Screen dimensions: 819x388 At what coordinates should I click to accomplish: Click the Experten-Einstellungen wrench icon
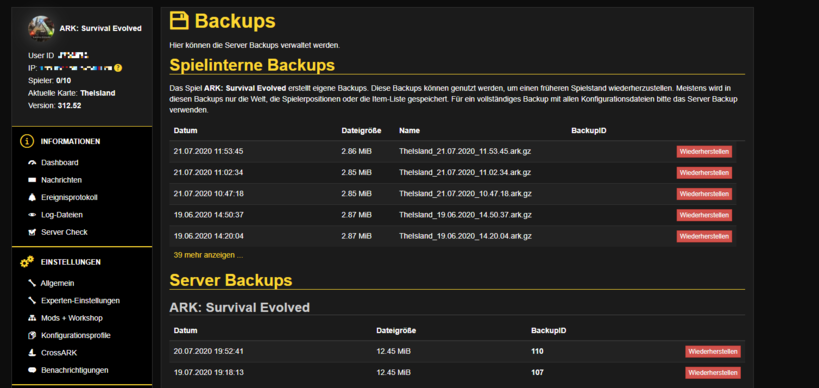tap(32, 301)
